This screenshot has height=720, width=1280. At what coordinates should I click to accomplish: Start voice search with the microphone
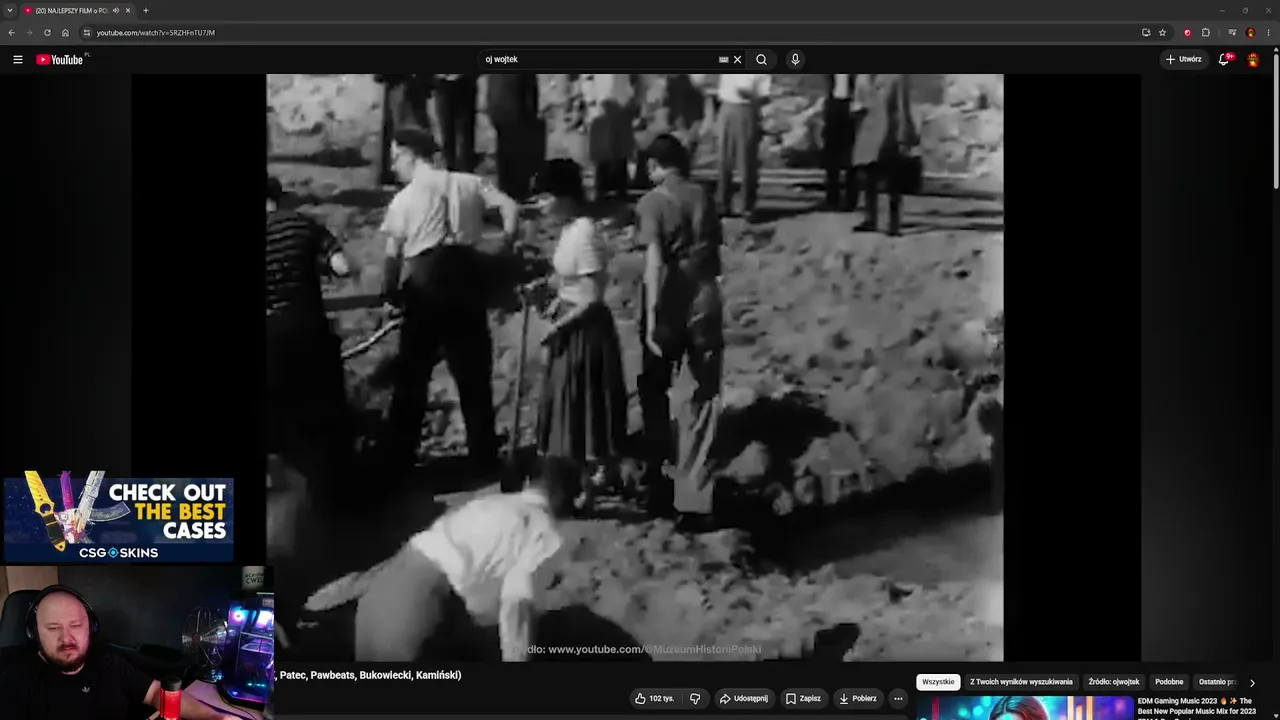pos(795,59)
